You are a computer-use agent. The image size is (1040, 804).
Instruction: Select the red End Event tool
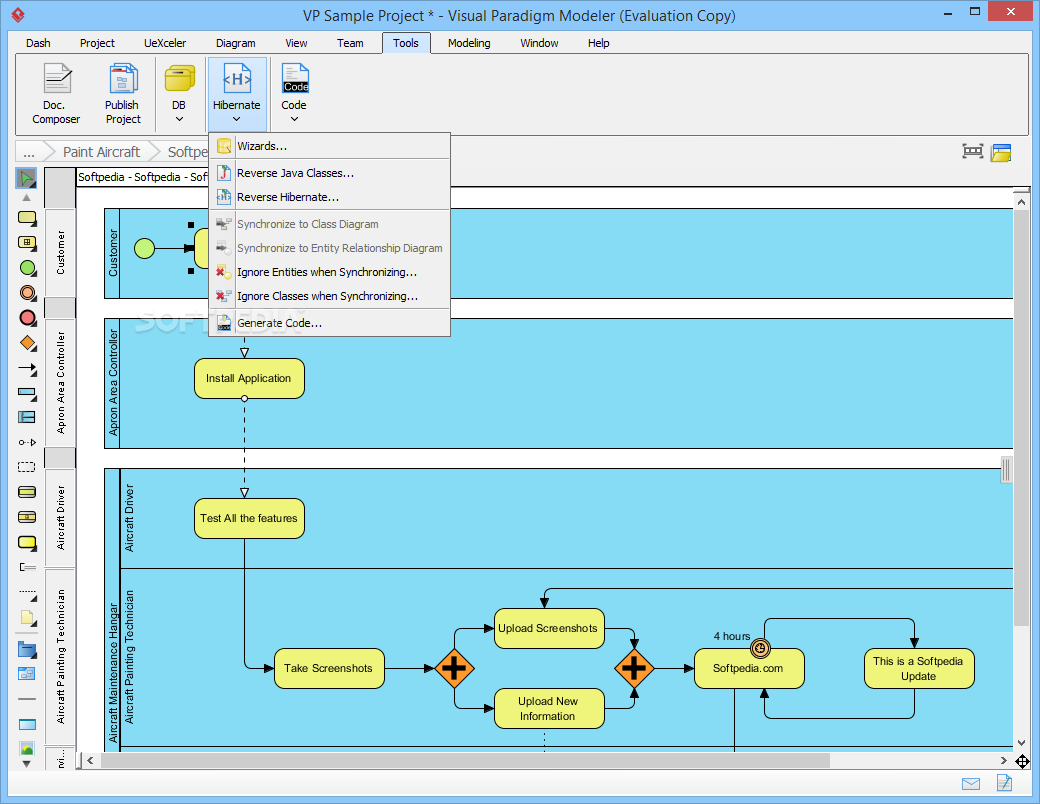point(27,318)
